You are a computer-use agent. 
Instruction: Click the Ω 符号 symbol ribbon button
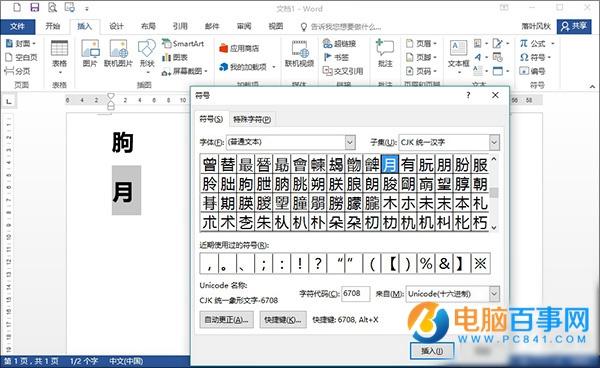click(535, 57)
